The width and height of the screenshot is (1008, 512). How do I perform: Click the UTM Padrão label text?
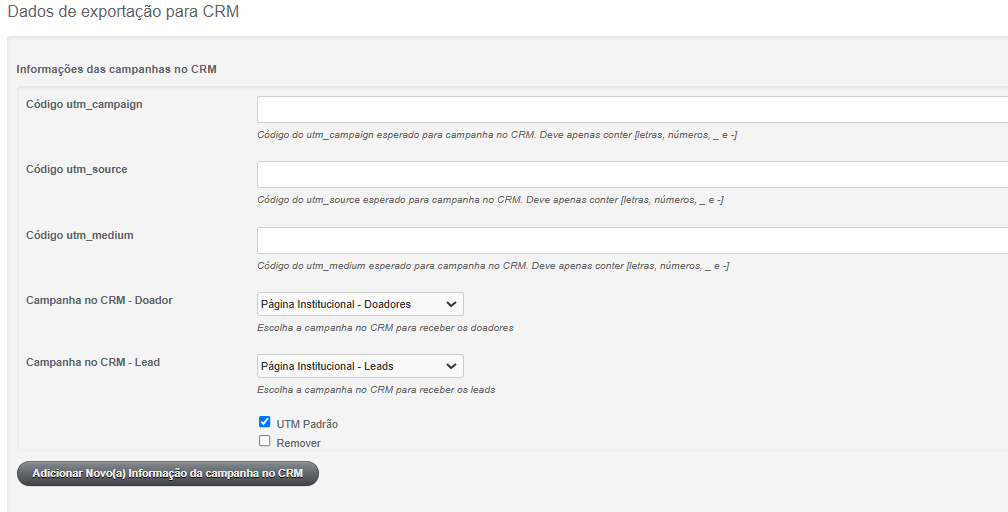tap(307, 425)
